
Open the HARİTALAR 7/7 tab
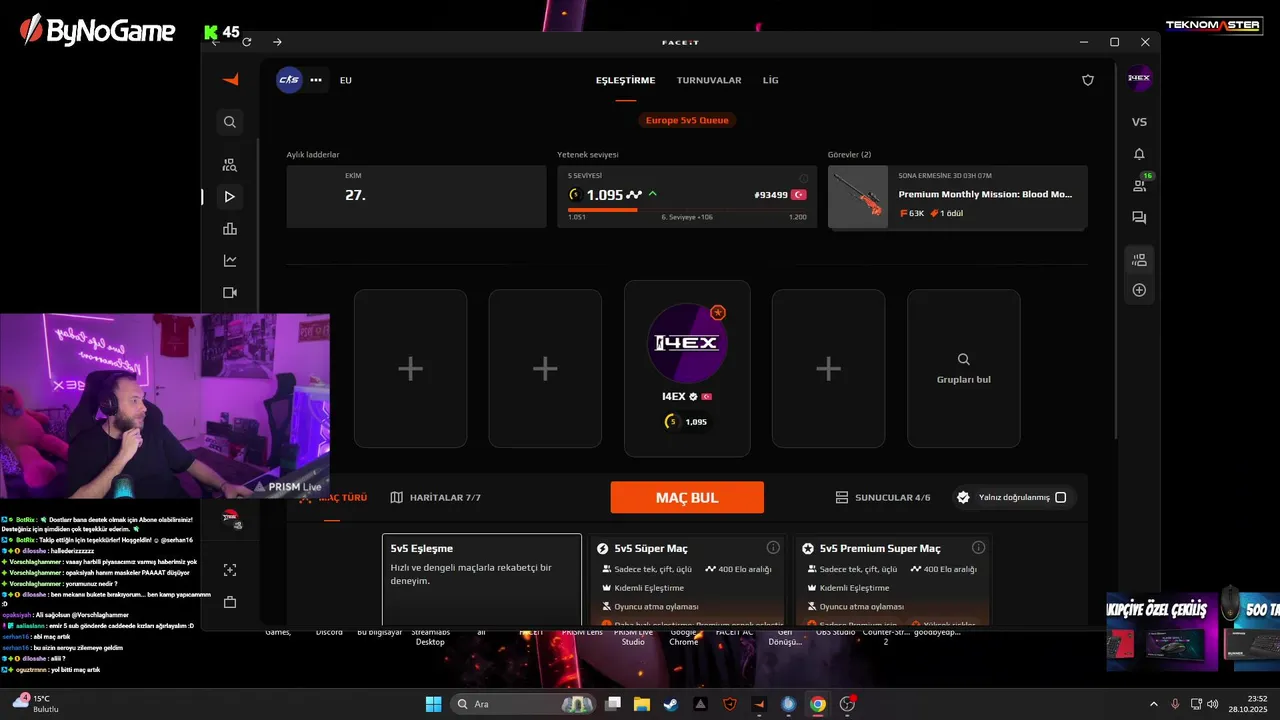pyautogui.click(x=436, y=497)
